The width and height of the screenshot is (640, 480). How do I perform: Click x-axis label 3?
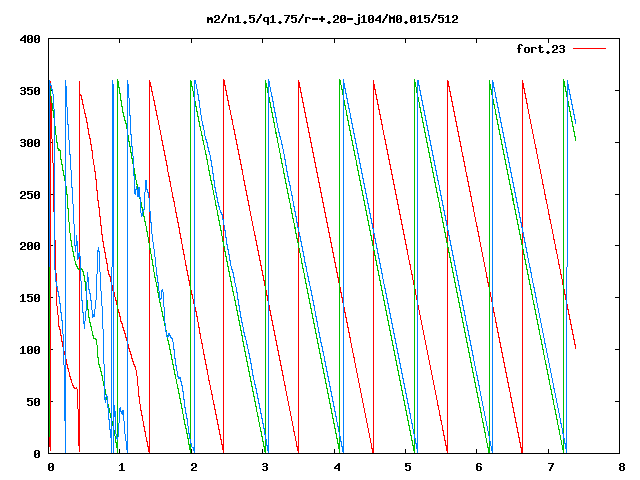(x=265, y=467)
